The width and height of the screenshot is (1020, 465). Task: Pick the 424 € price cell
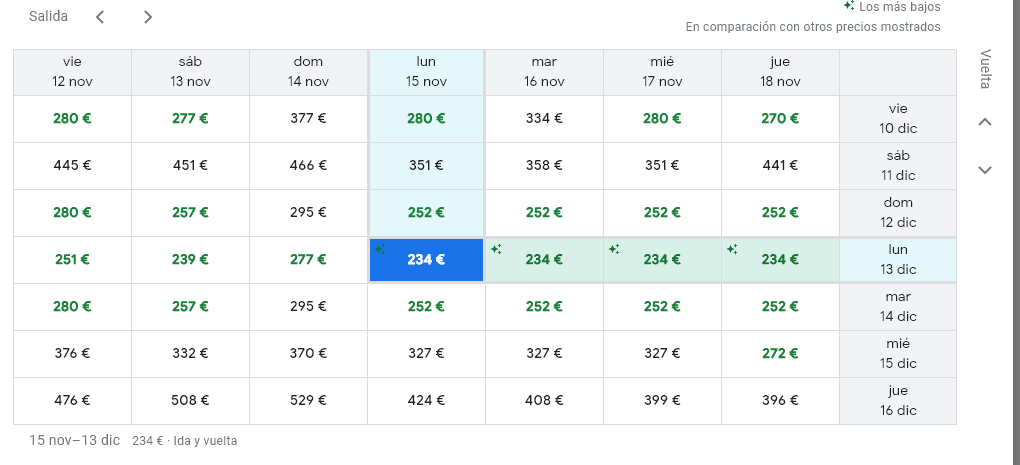click(426, 401)
